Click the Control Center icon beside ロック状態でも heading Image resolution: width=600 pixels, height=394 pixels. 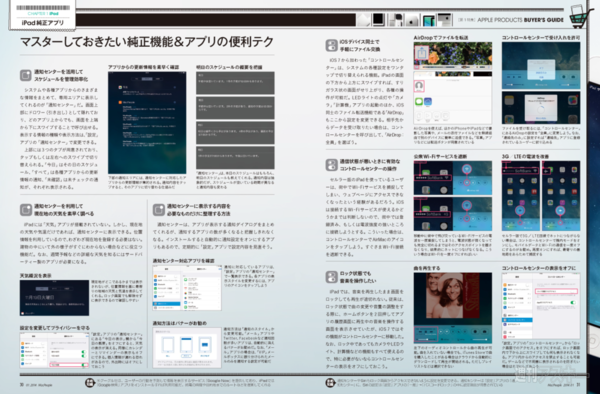pos(331,277)
